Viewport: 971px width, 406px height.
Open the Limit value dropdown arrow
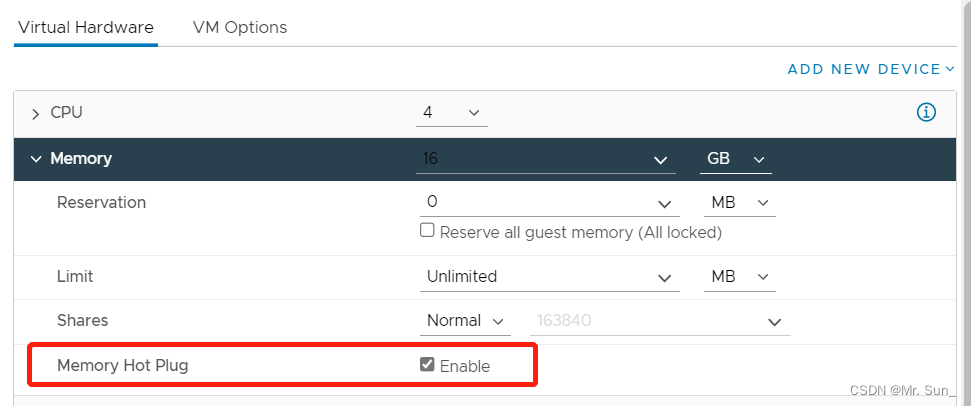point(665,277)
